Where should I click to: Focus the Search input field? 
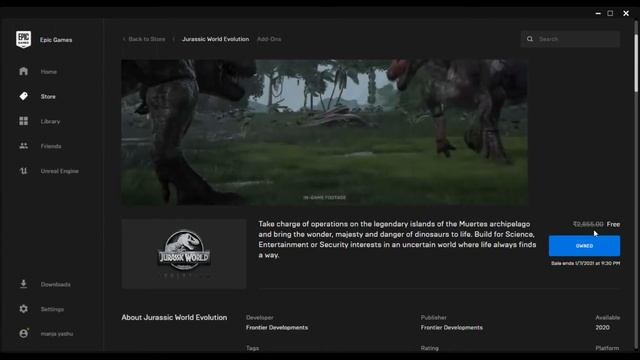tap(571, 39)
